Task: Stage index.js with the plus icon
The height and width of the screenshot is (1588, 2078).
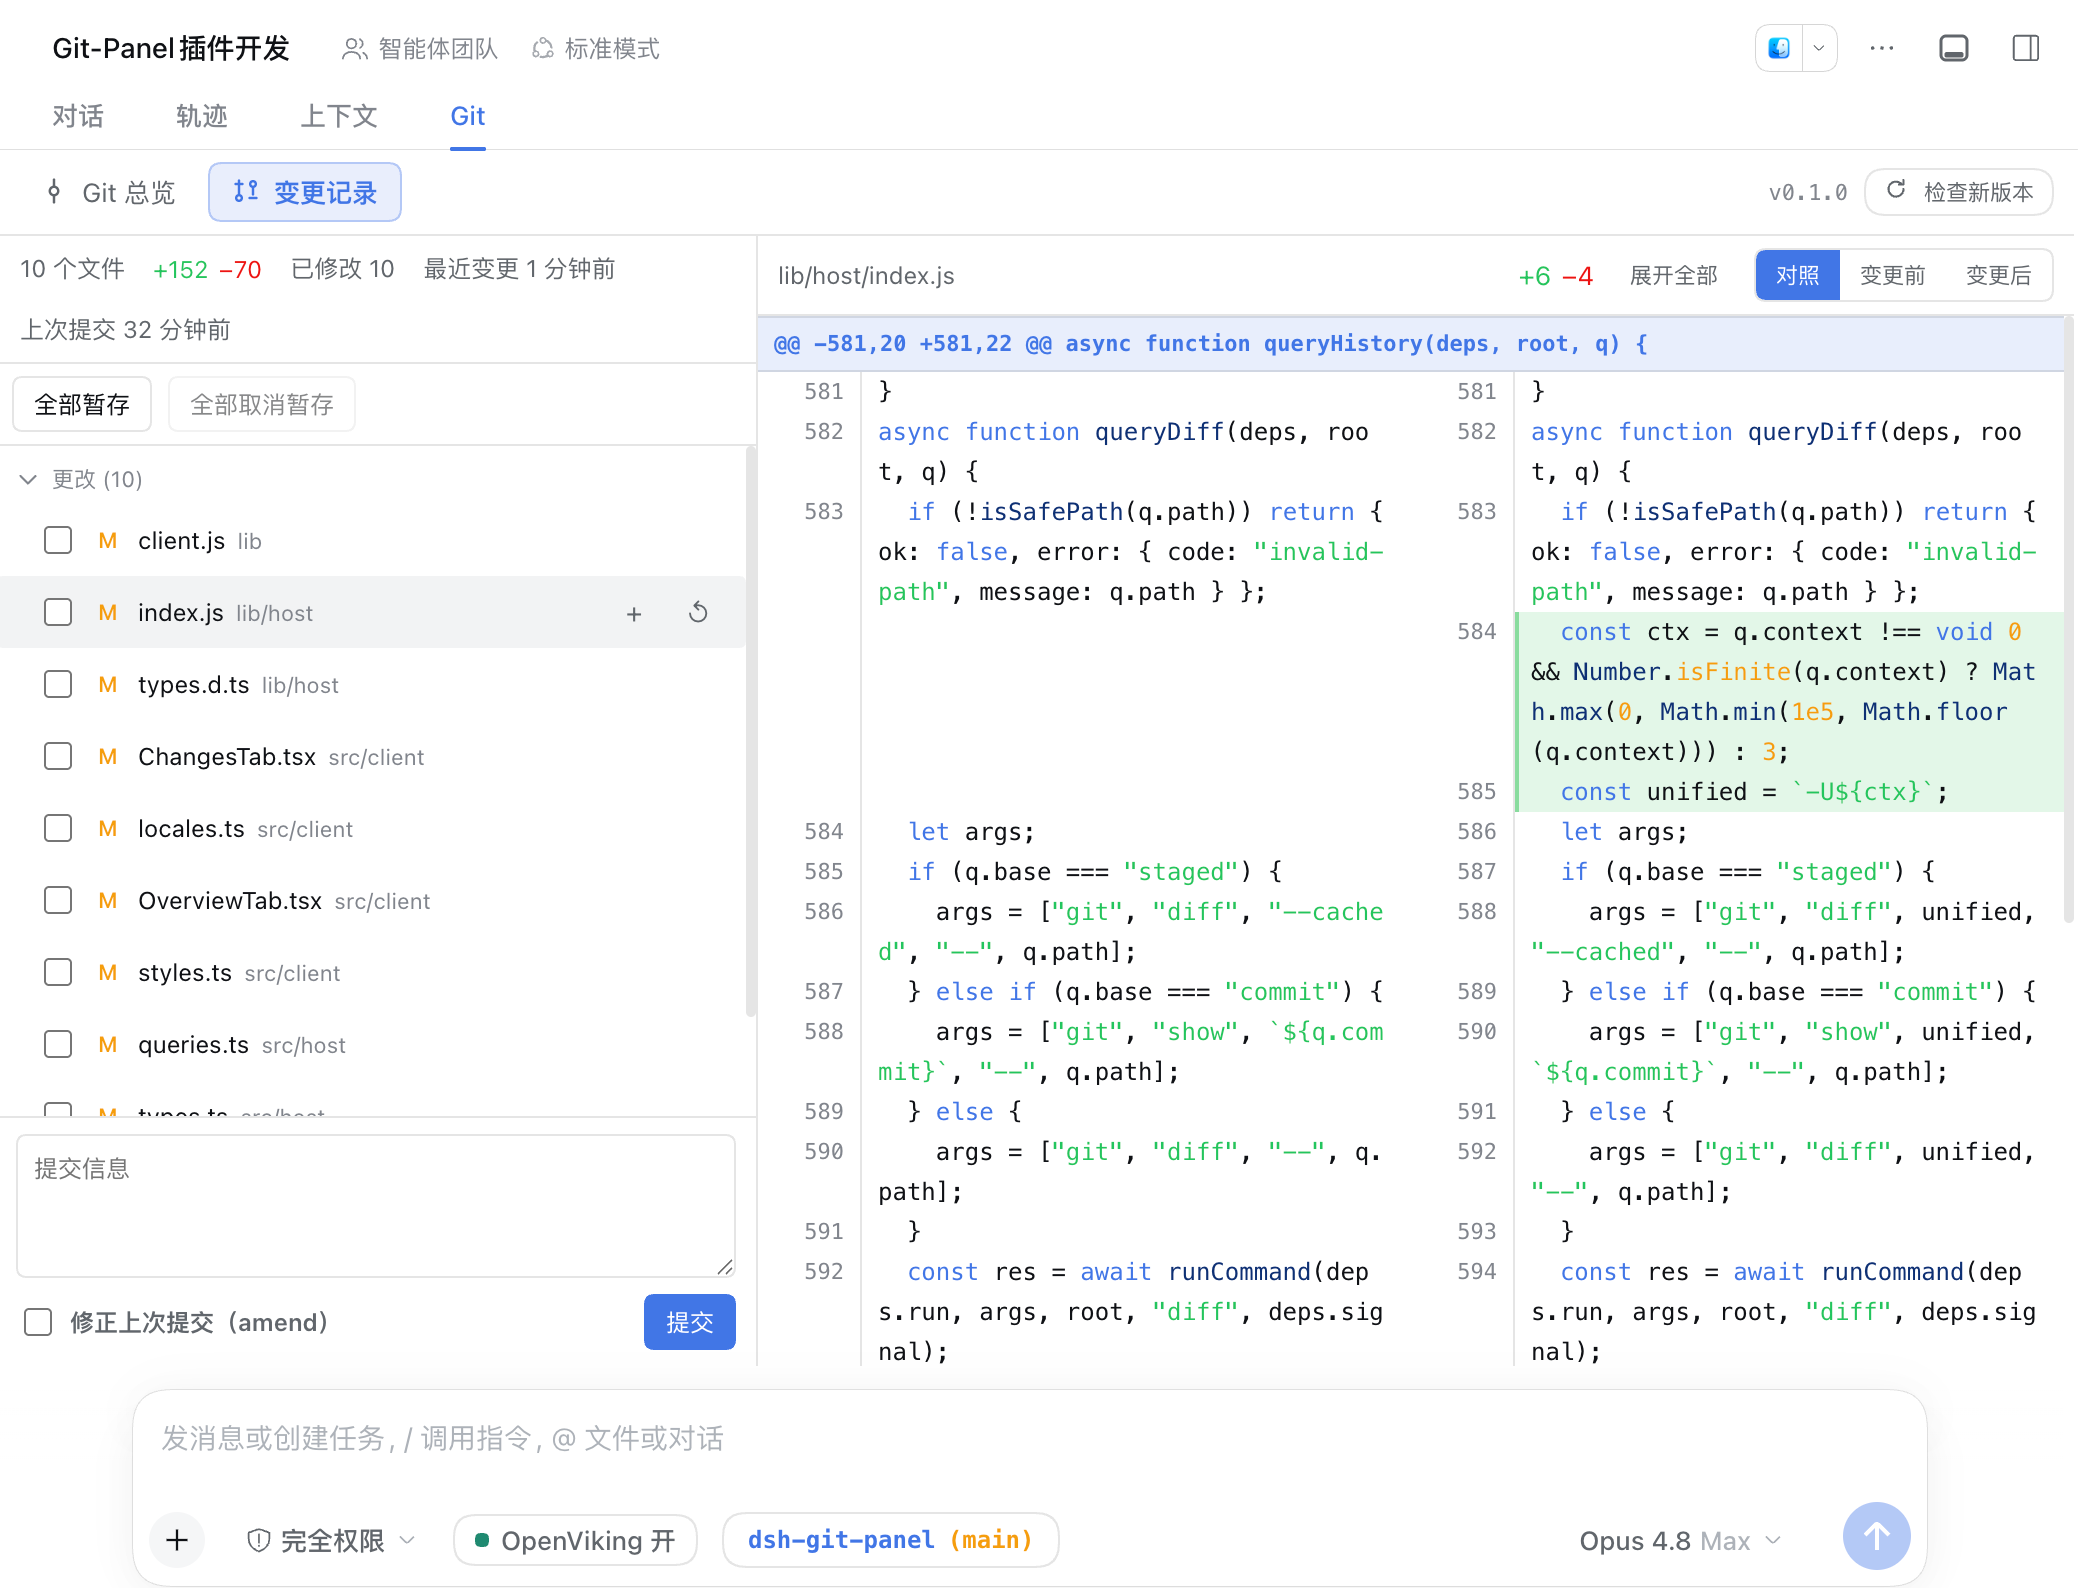Action: point(634,613)
